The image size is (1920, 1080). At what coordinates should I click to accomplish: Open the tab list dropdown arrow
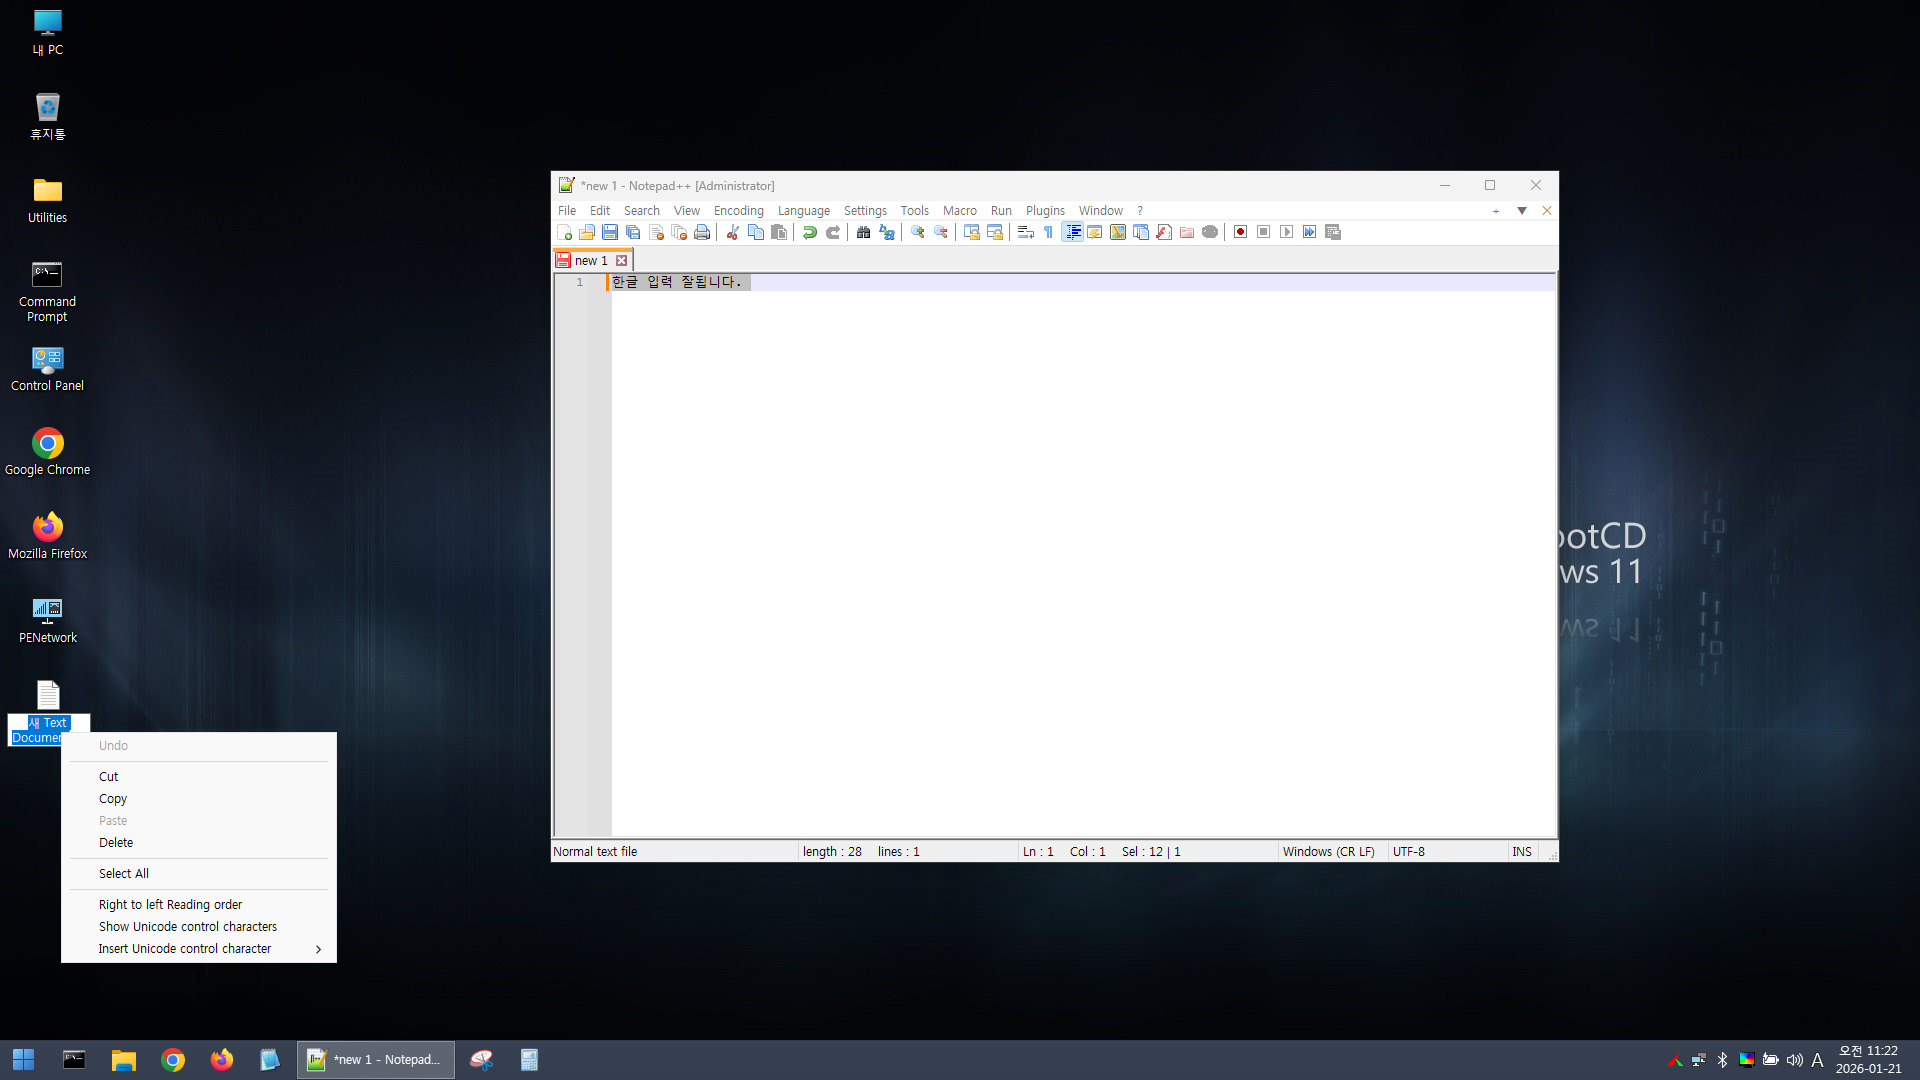[1522, 211]
